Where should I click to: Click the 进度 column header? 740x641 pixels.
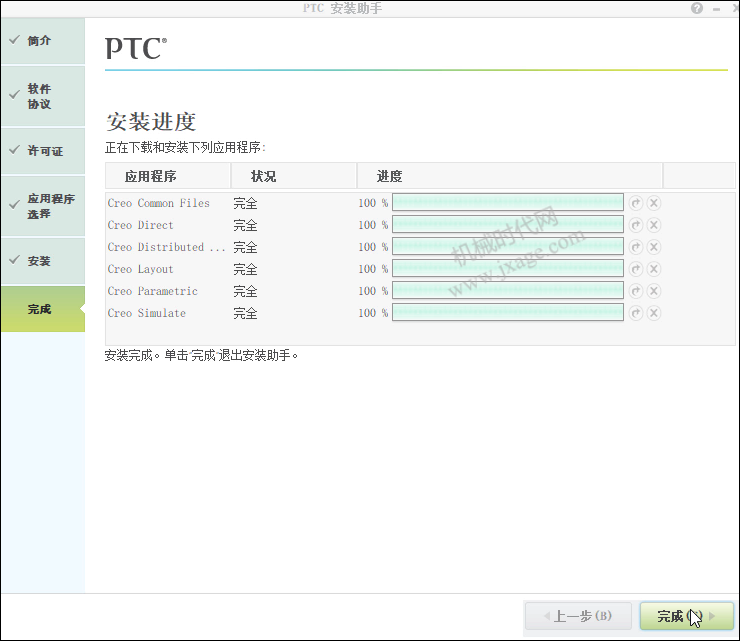pyautogui.click(x=510, y=176)
